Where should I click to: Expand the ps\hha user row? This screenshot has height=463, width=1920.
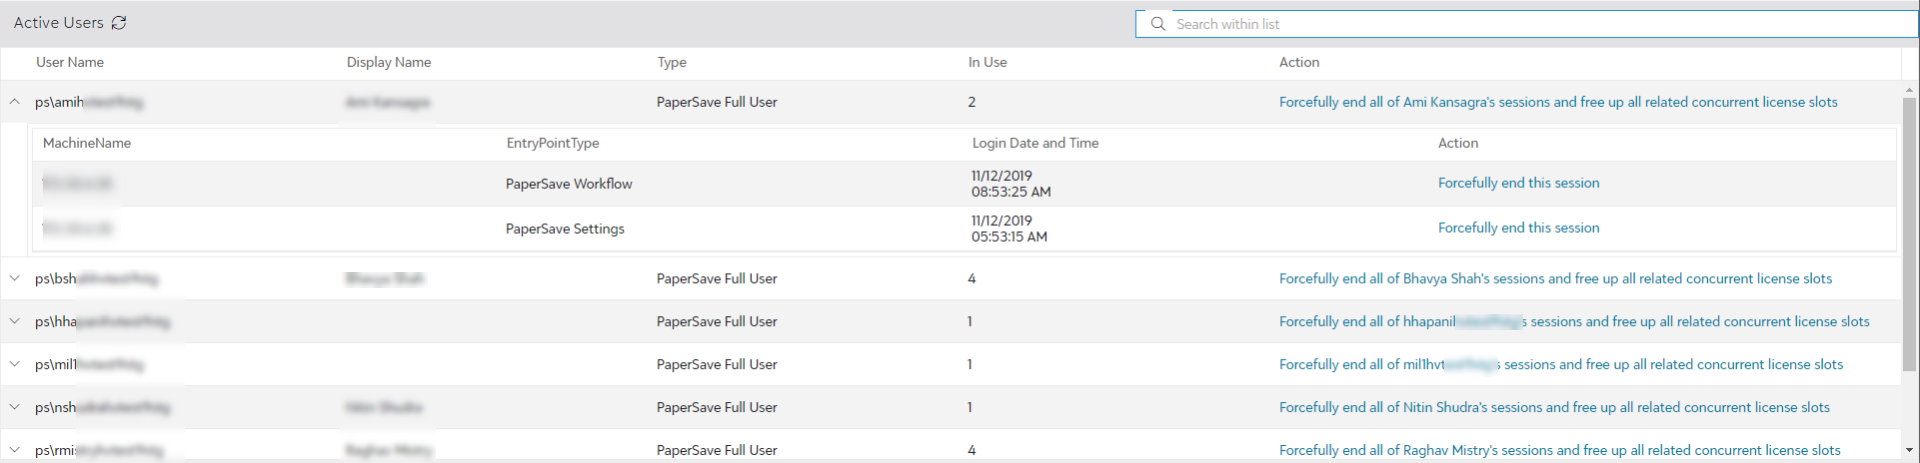pos(15,322)
